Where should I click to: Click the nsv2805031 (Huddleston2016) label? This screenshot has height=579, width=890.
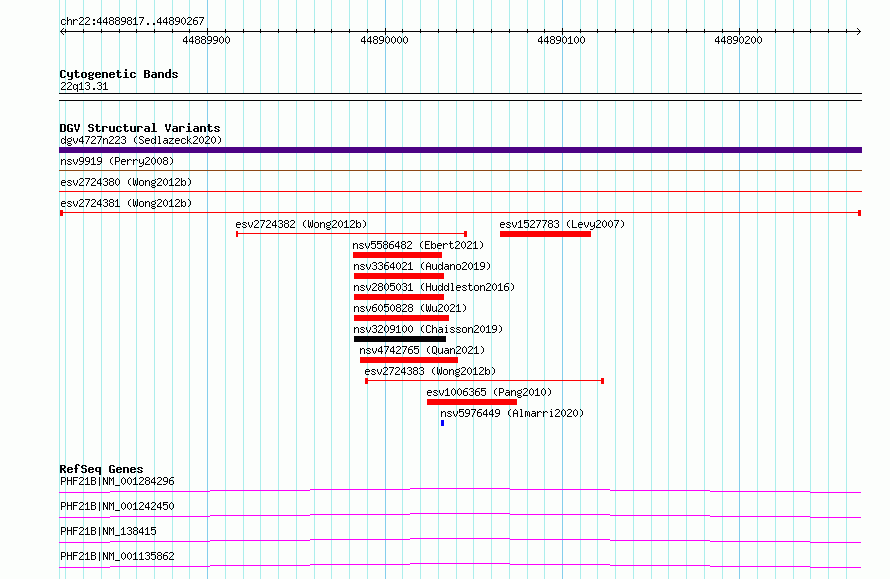[434, 287]
